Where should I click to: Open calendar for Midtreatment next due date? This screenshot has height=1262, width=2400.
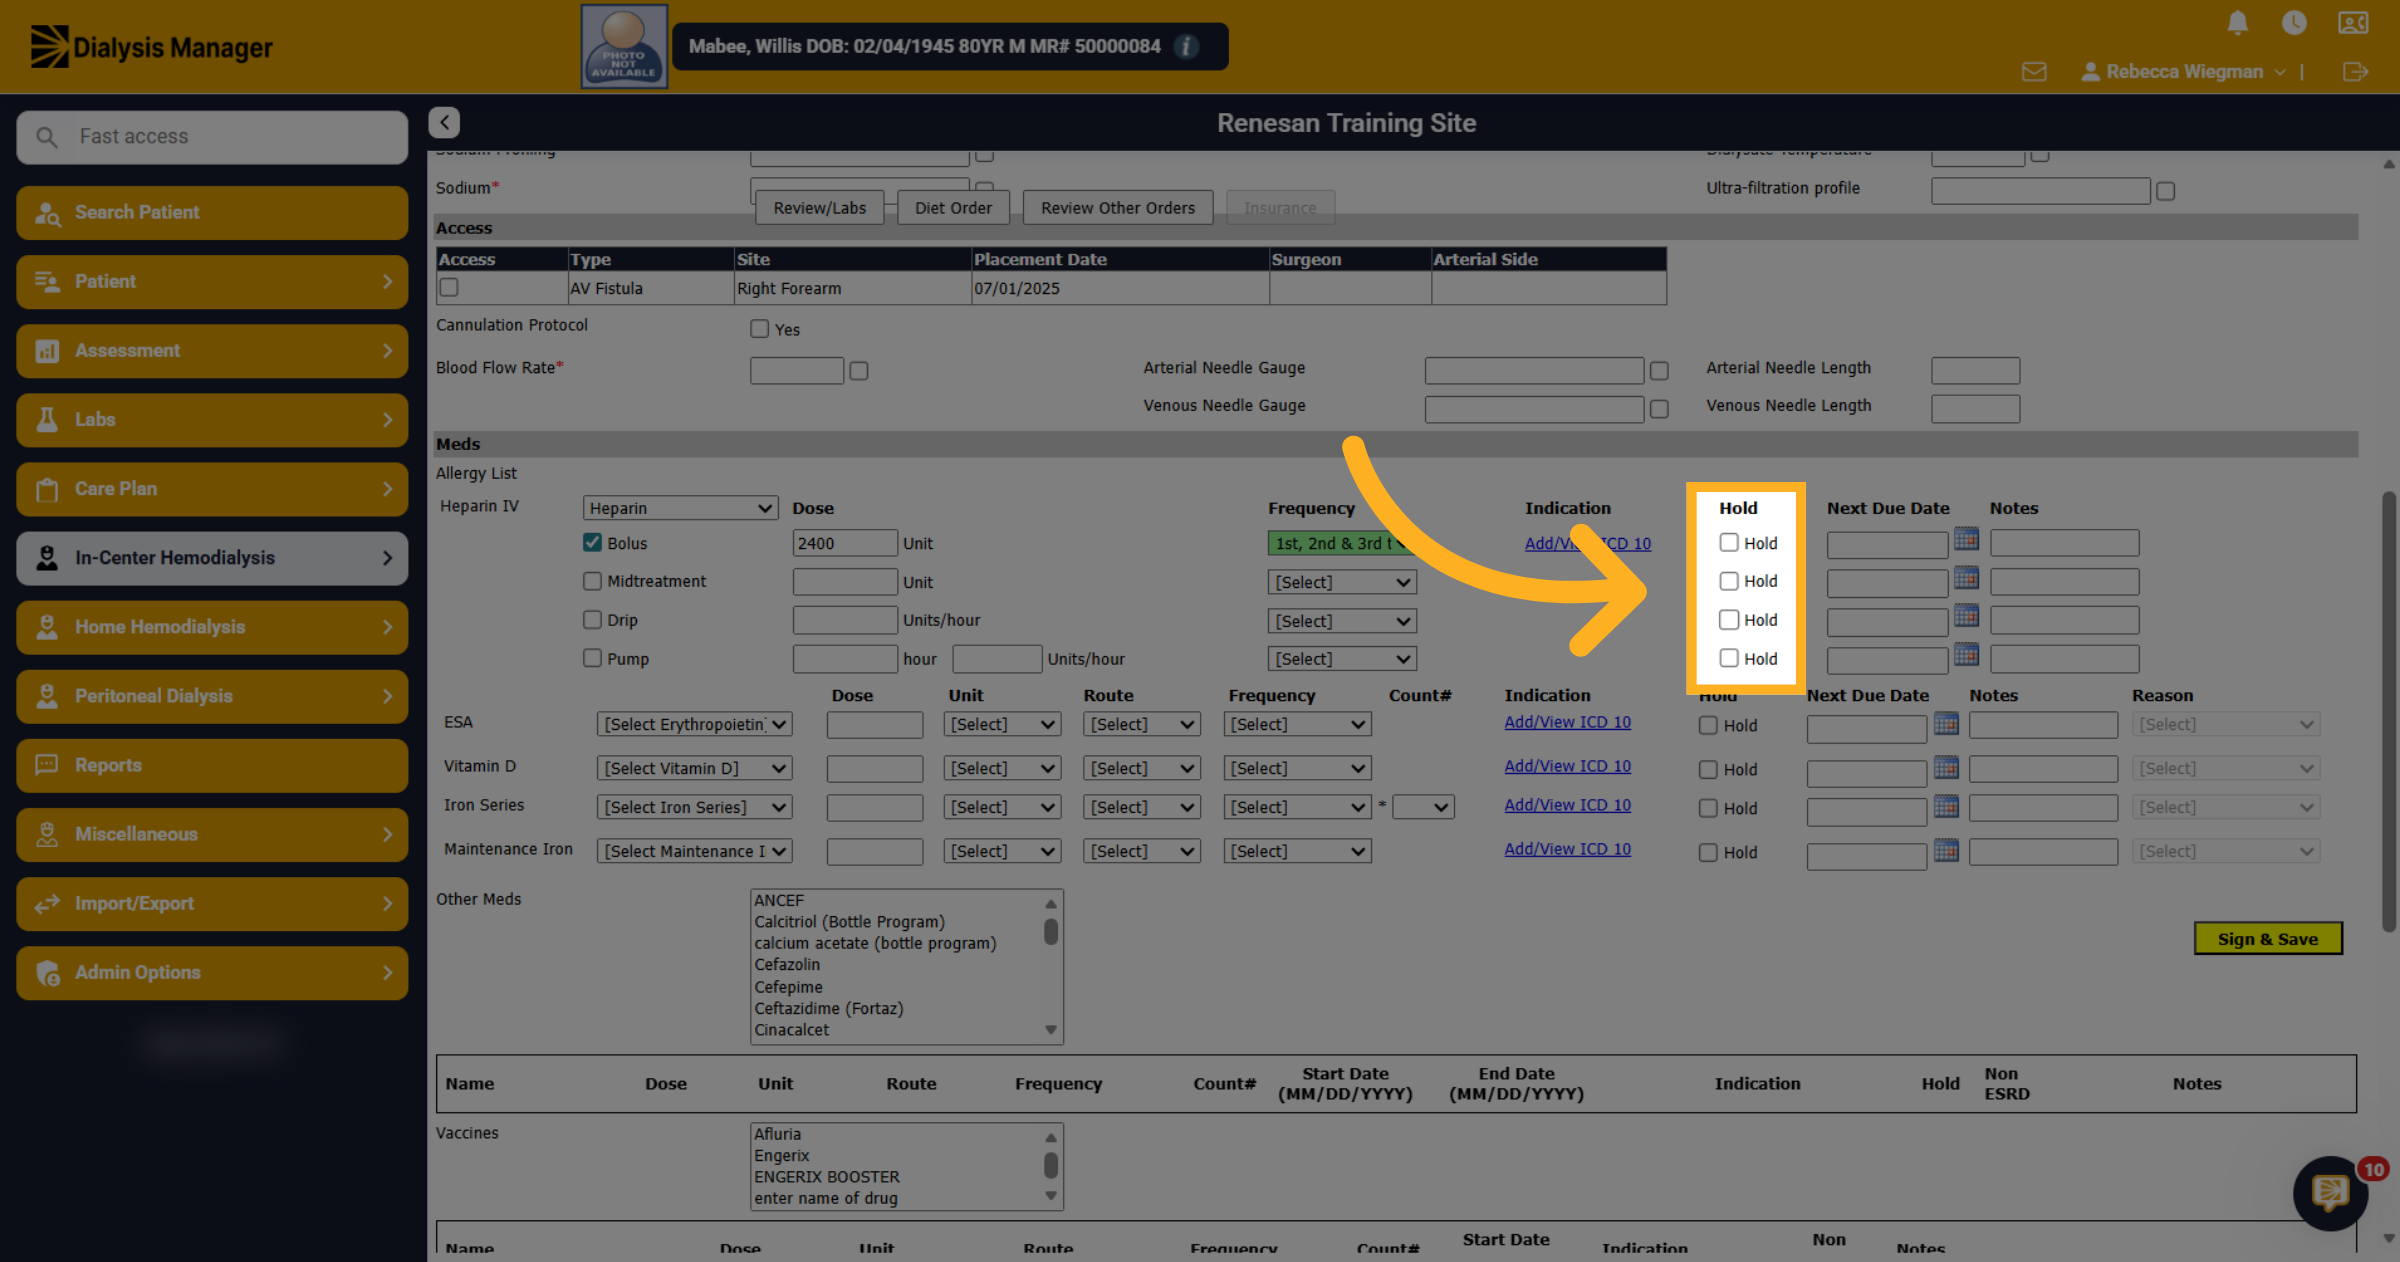click(x=1966, y=578)
